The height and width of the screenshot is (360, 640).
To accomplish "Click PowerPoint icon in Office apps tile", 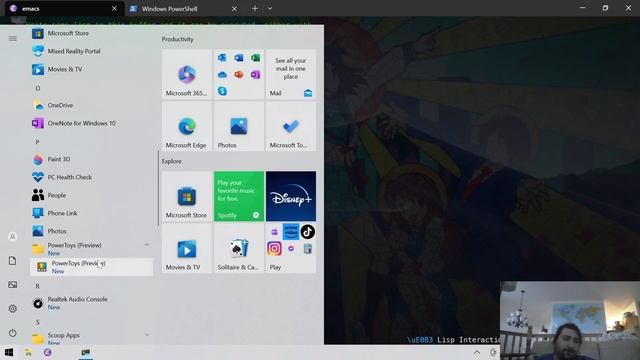I will [x=239, y=74].
